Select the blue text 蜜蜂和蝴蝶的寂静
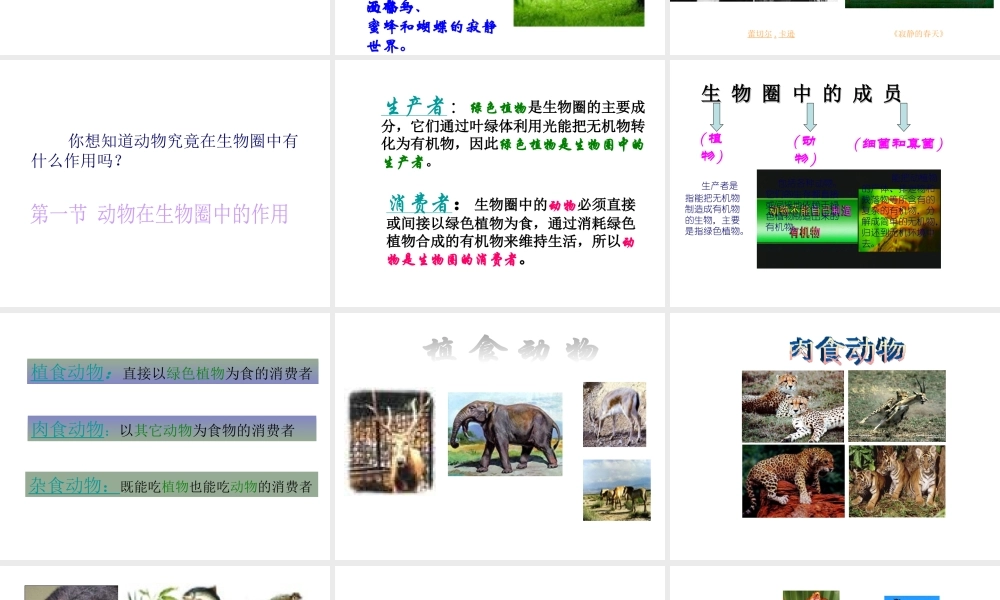1000x600 pixels. 432,26
